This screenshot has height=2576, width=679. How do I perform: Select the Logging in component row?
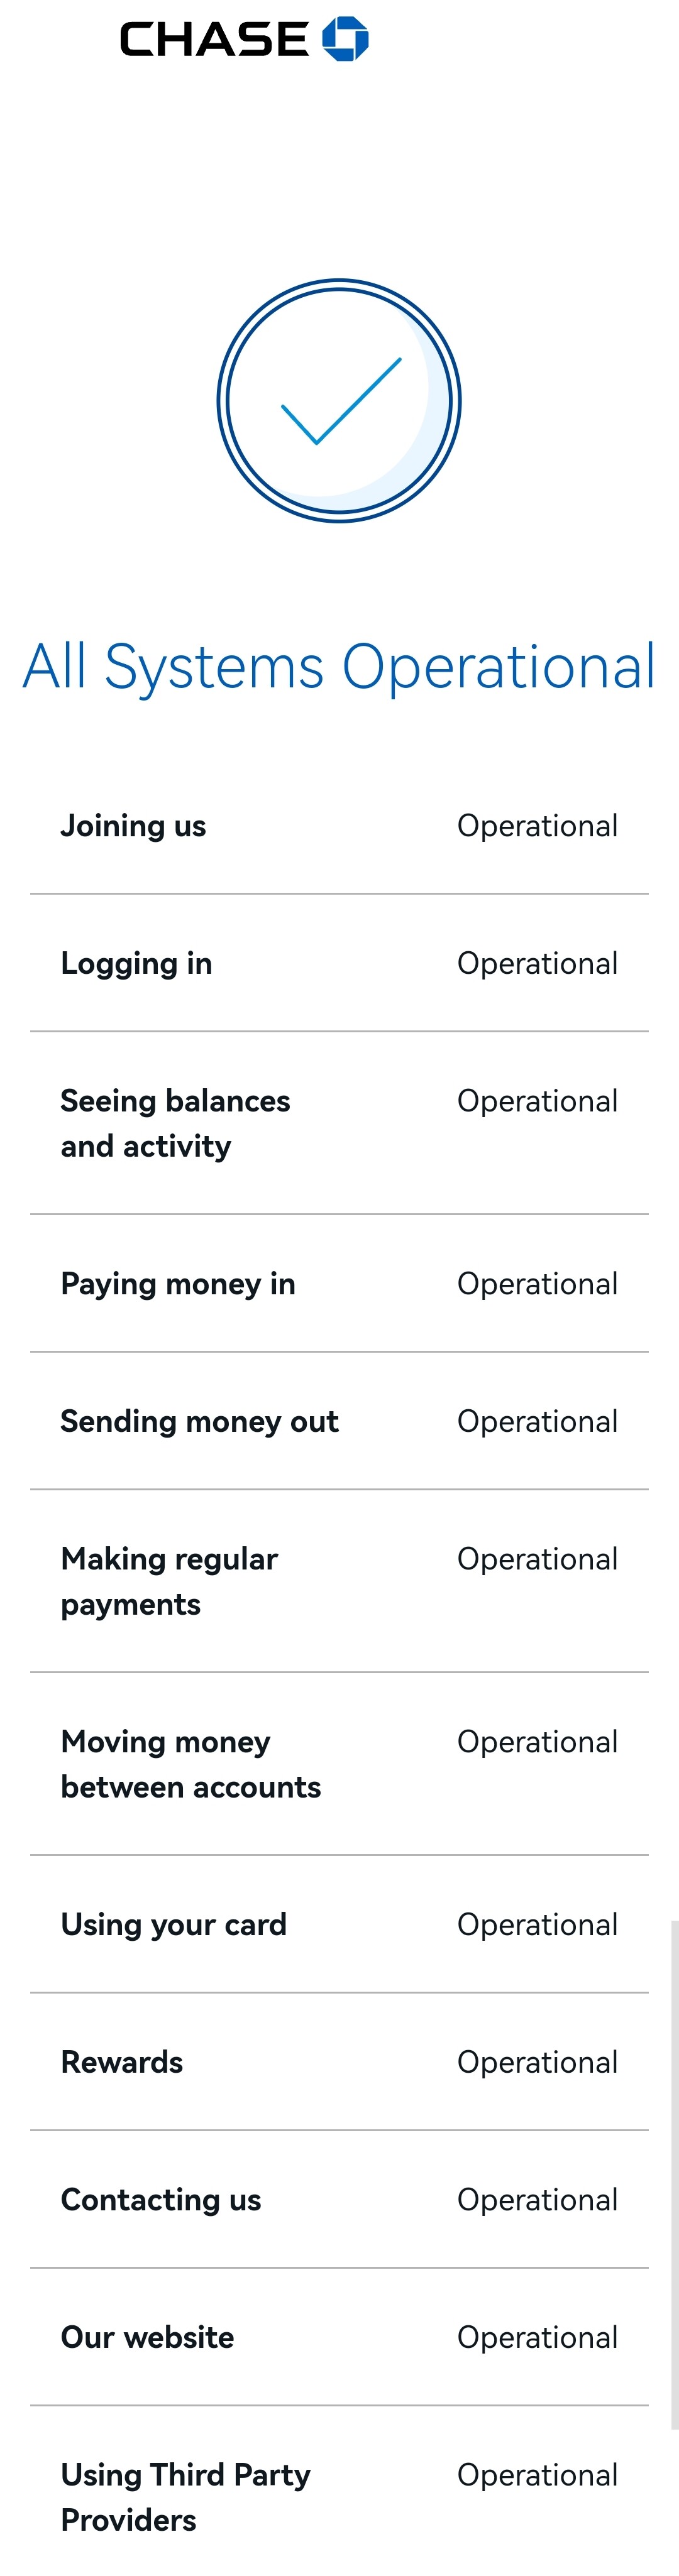[339, 963]
